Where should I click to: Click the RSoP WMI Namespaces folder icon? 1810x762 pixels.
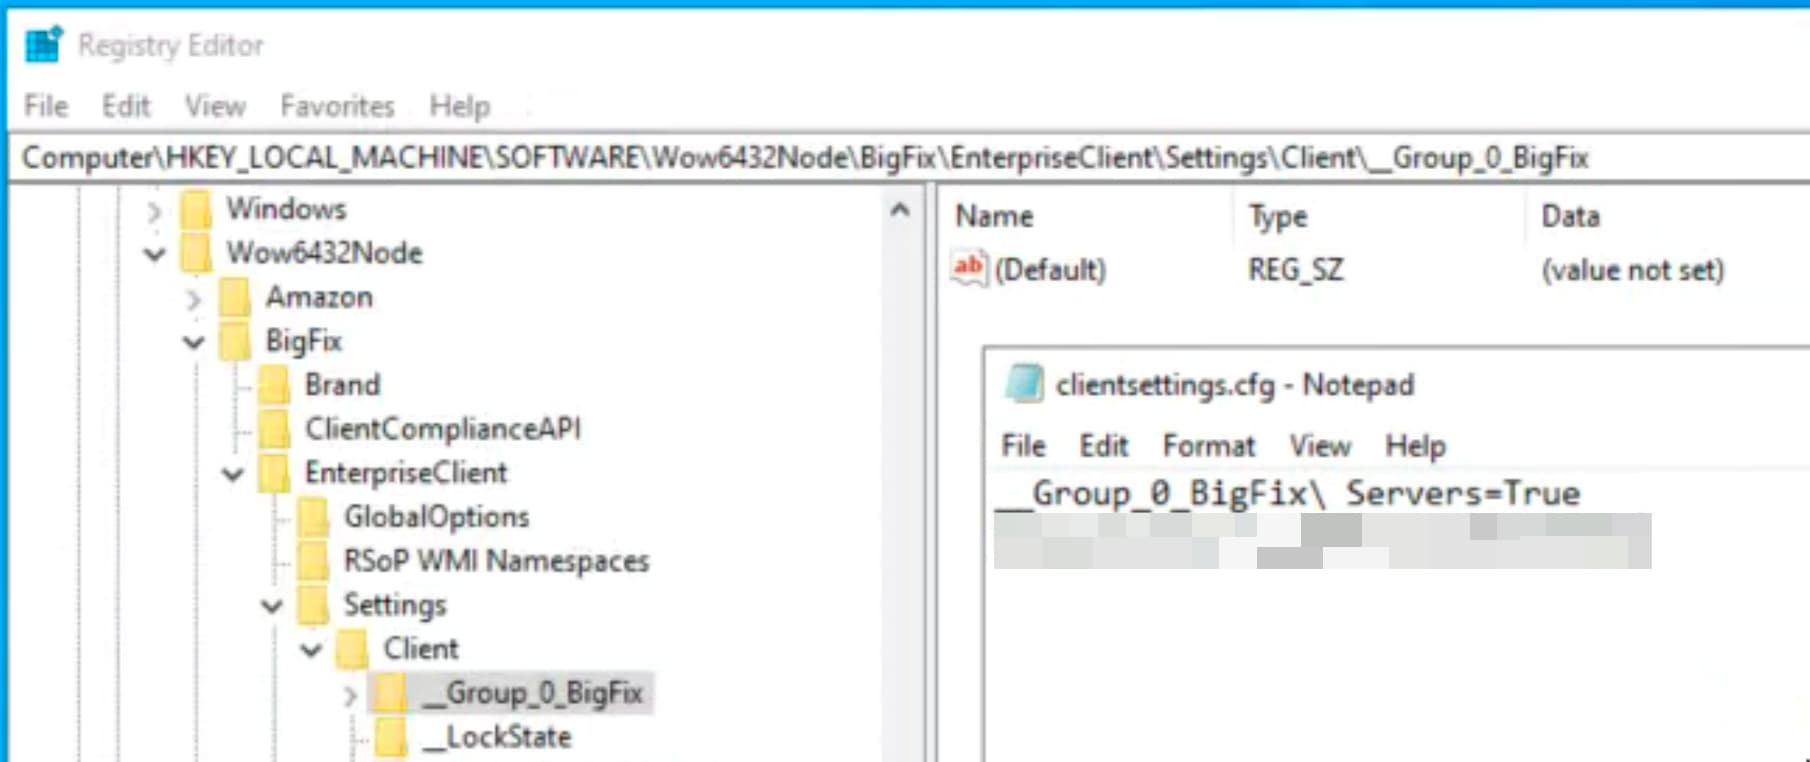point(313,561)
